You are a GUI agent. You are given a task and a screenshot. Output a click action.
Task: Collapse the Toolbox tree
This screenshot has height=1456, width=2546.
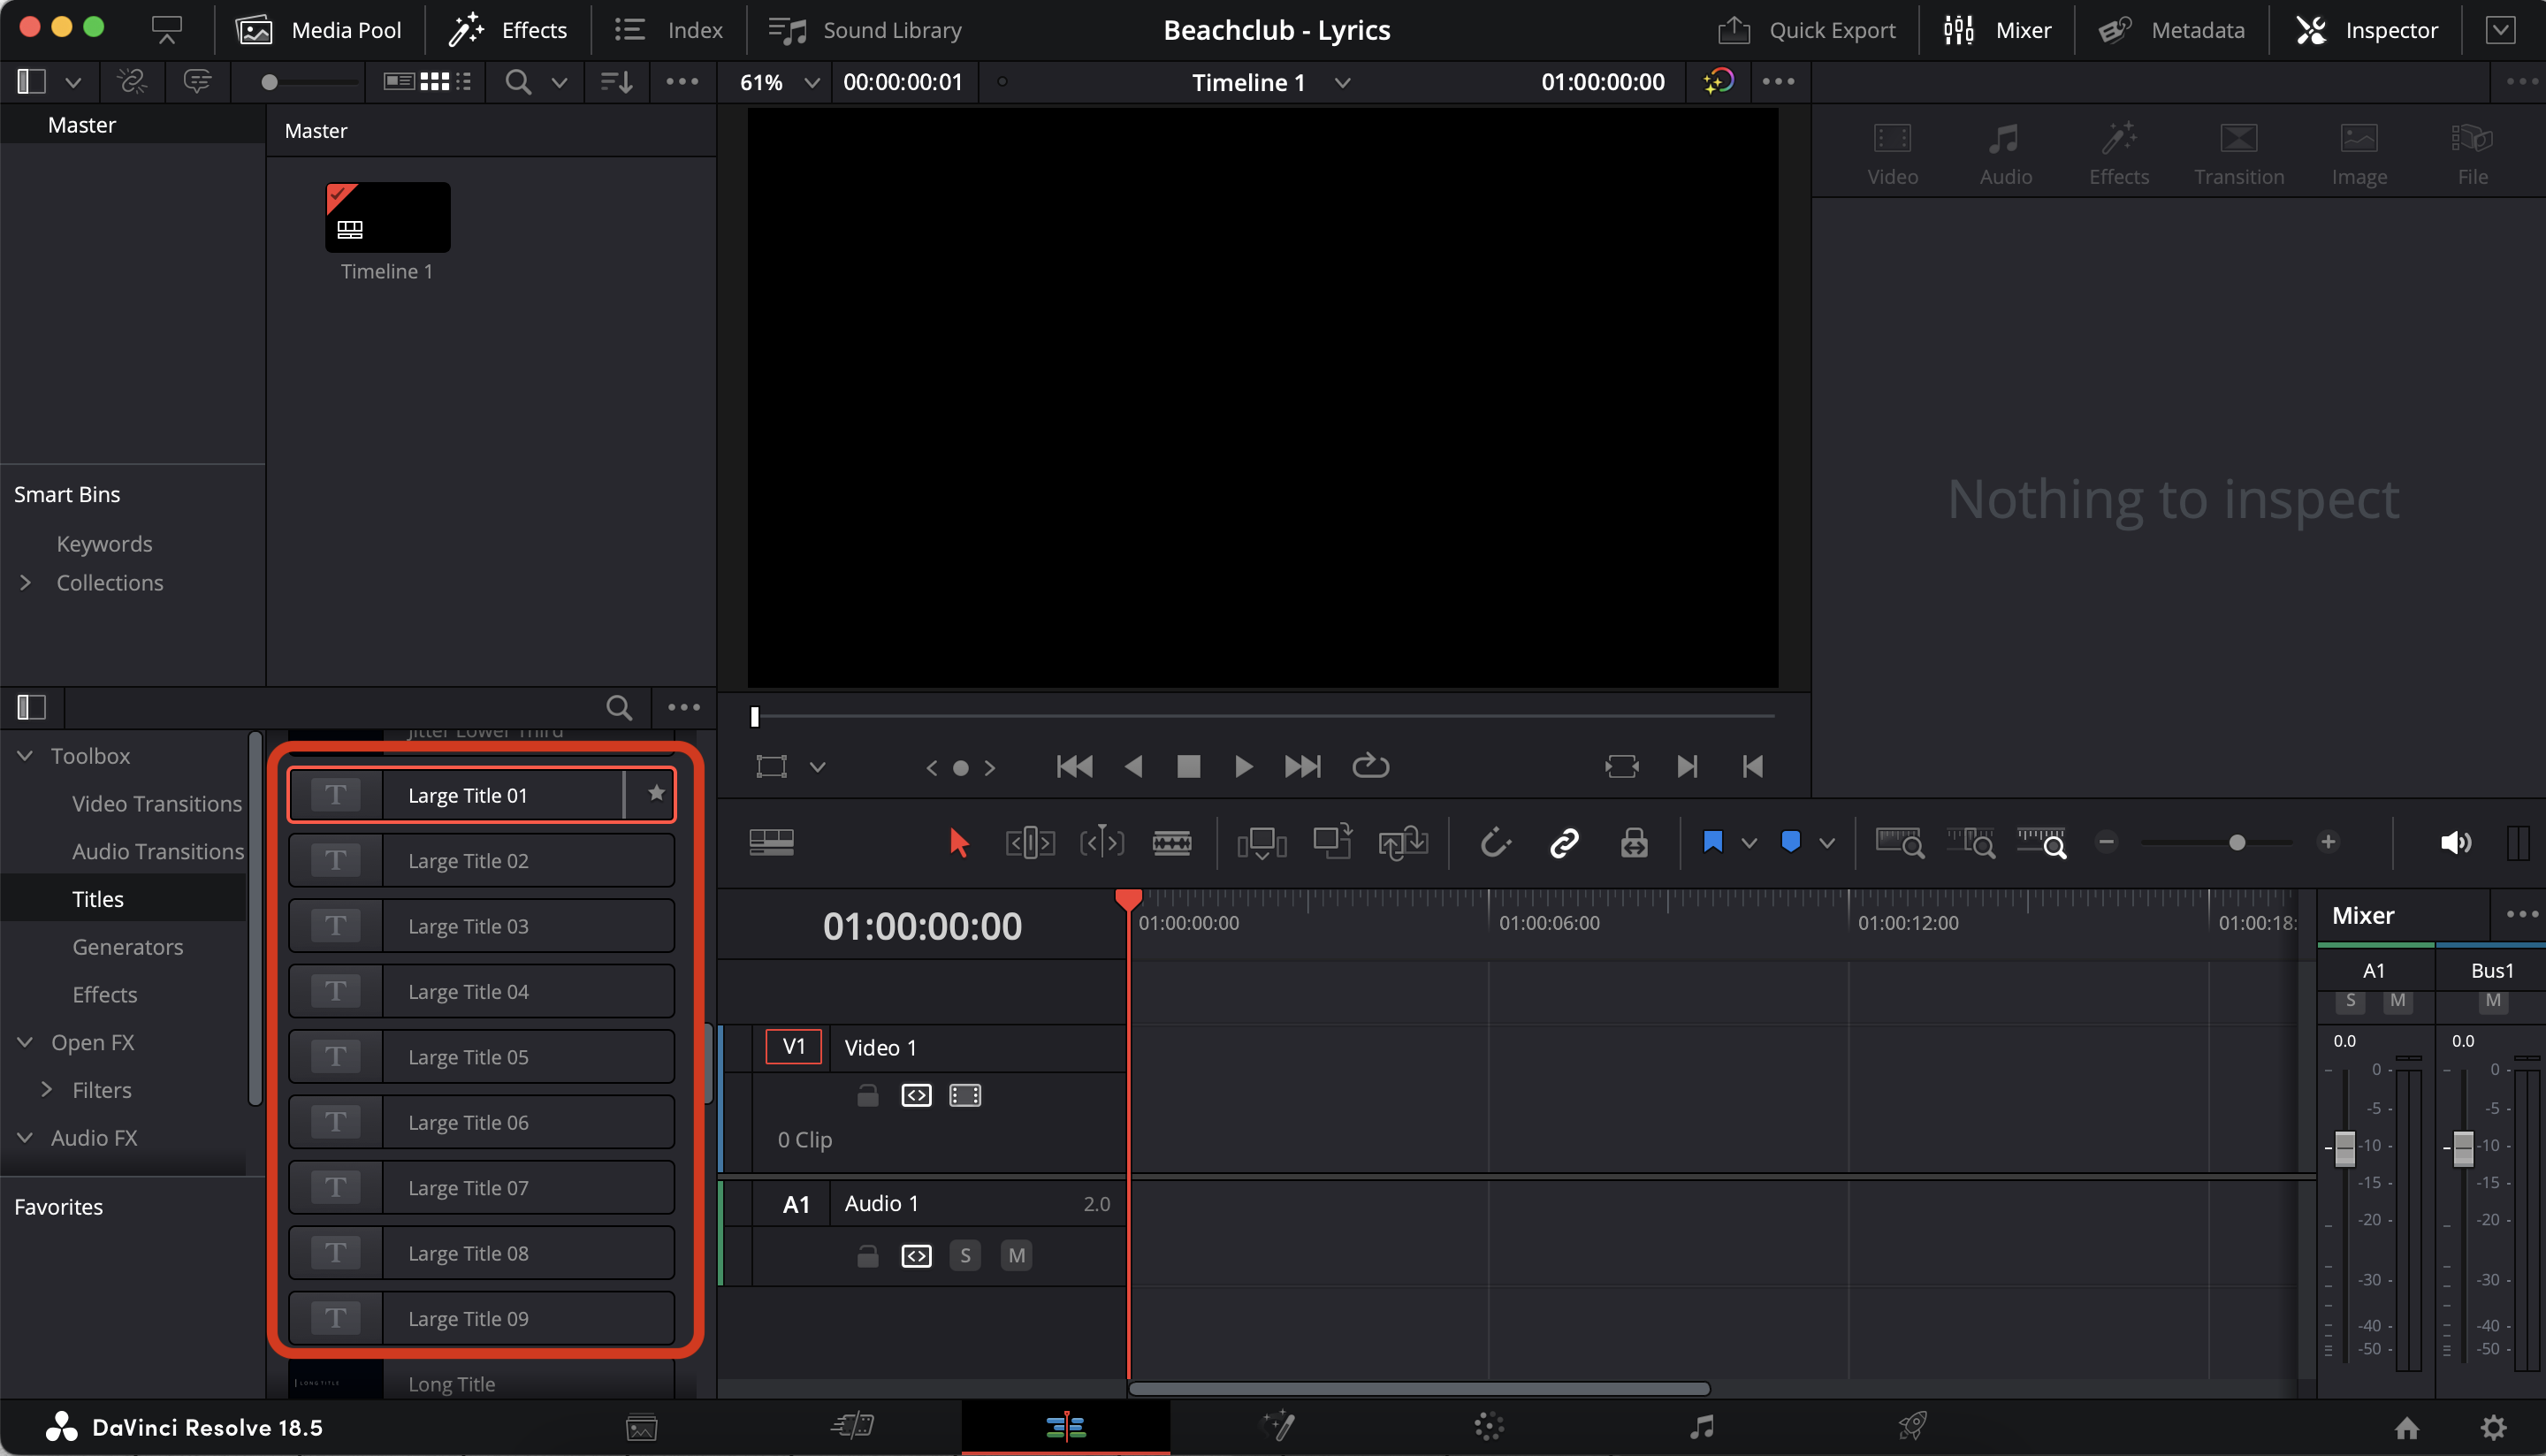point(25,756)
